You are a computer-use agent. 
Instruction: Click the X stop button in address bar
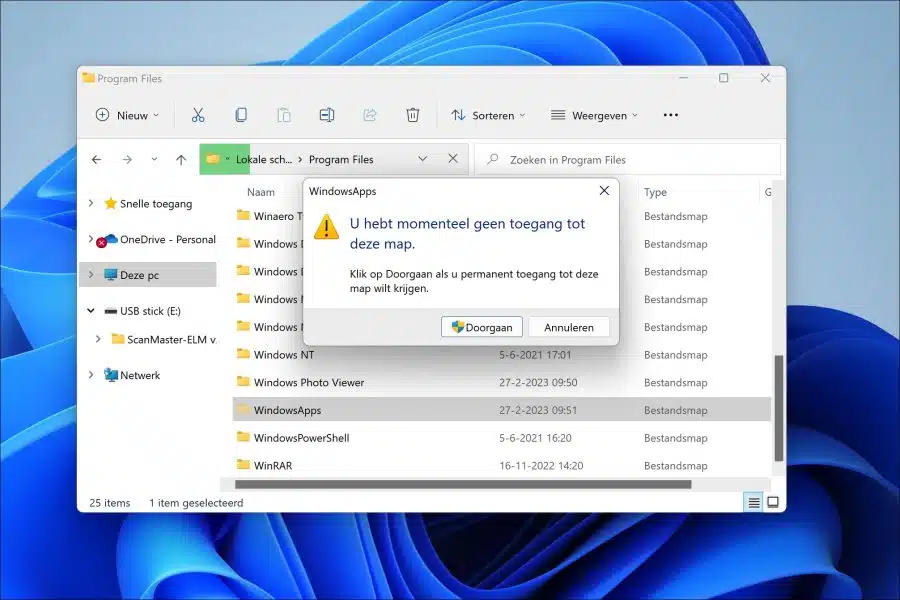click(453, 158)
